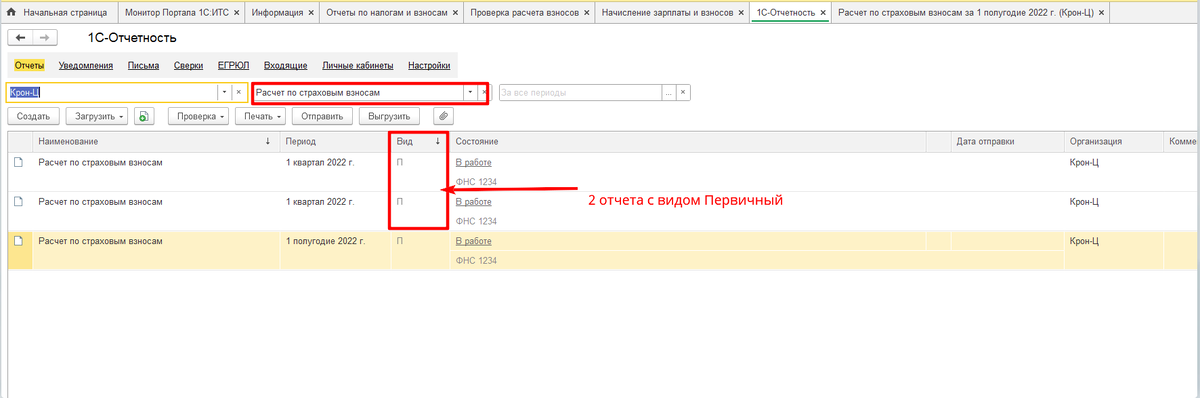Clear the period filter field
This screenshot has height=398, width=1200.
tap(684, 92)
